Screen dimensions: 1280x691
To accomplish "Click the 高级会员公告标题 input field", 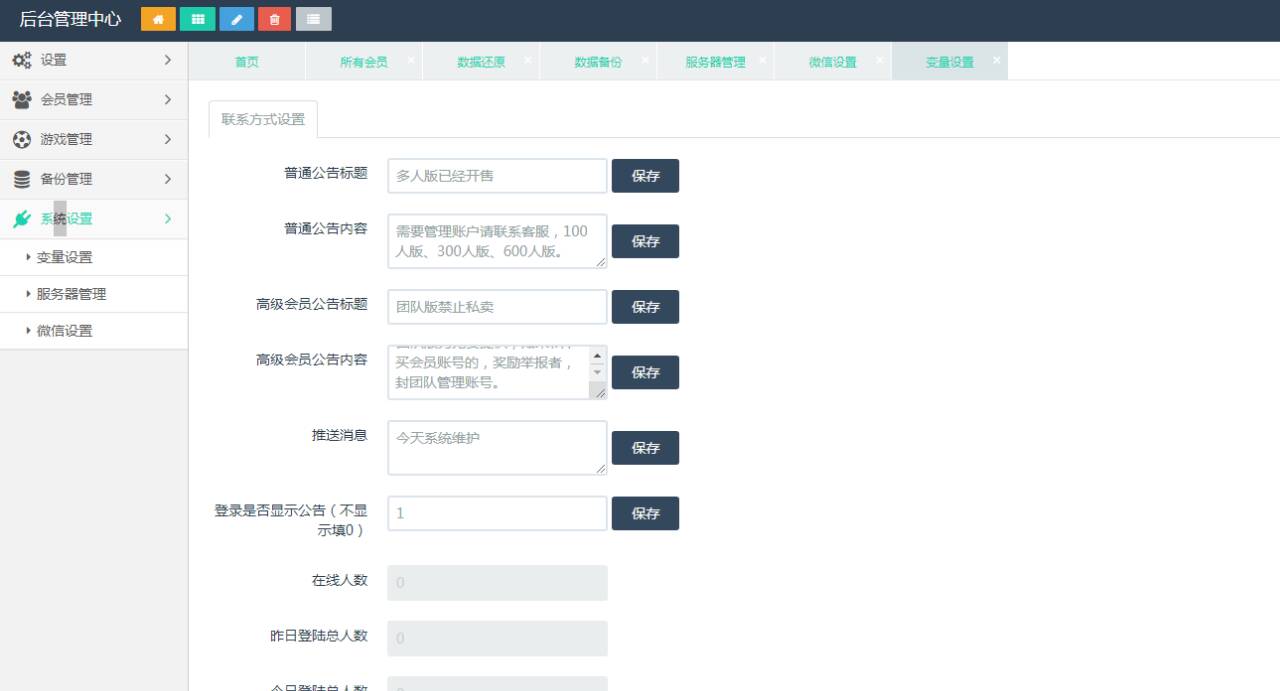I will [497, 307].
